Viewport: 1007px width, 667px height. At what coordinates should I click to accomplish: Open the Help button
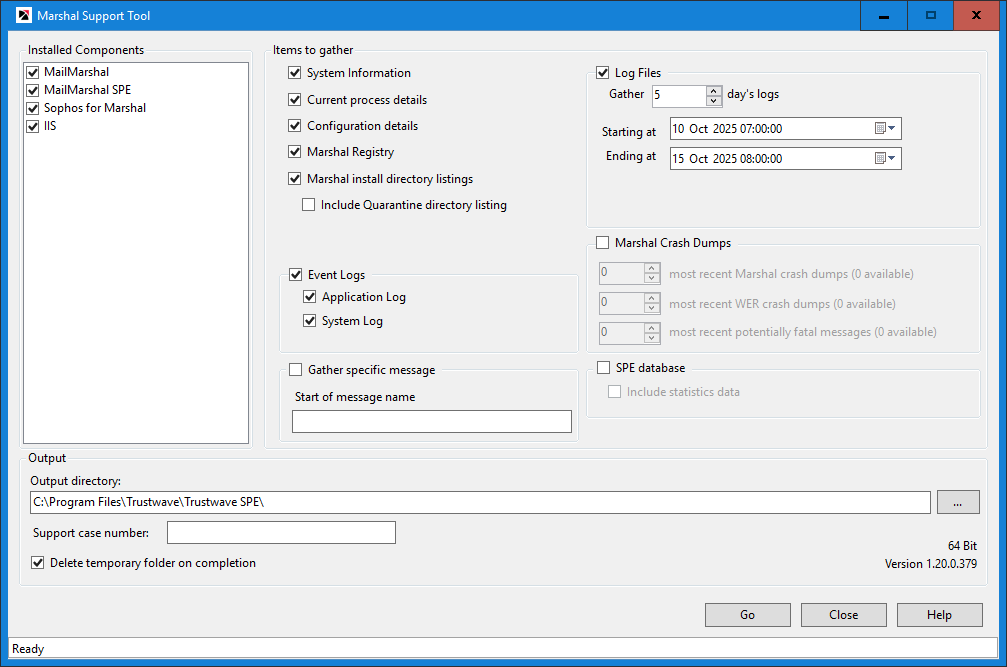coord(939,615)
